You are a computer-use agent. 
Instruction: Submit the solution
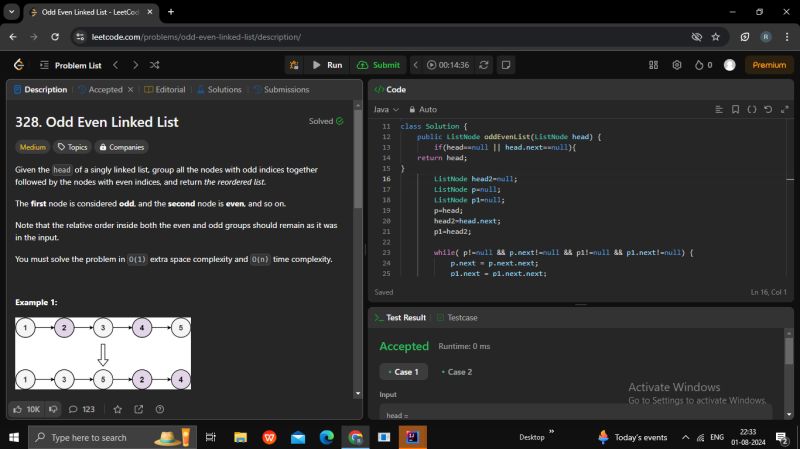point(378,65)
